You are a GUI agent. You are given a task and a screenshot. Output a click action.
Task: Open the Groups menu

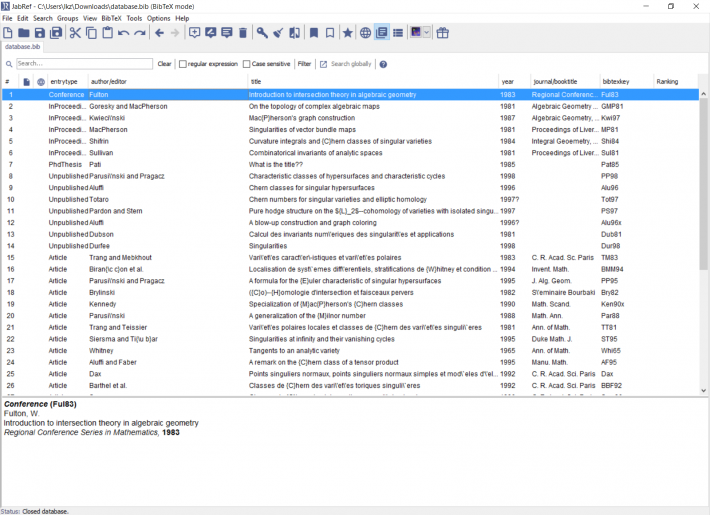67,18
